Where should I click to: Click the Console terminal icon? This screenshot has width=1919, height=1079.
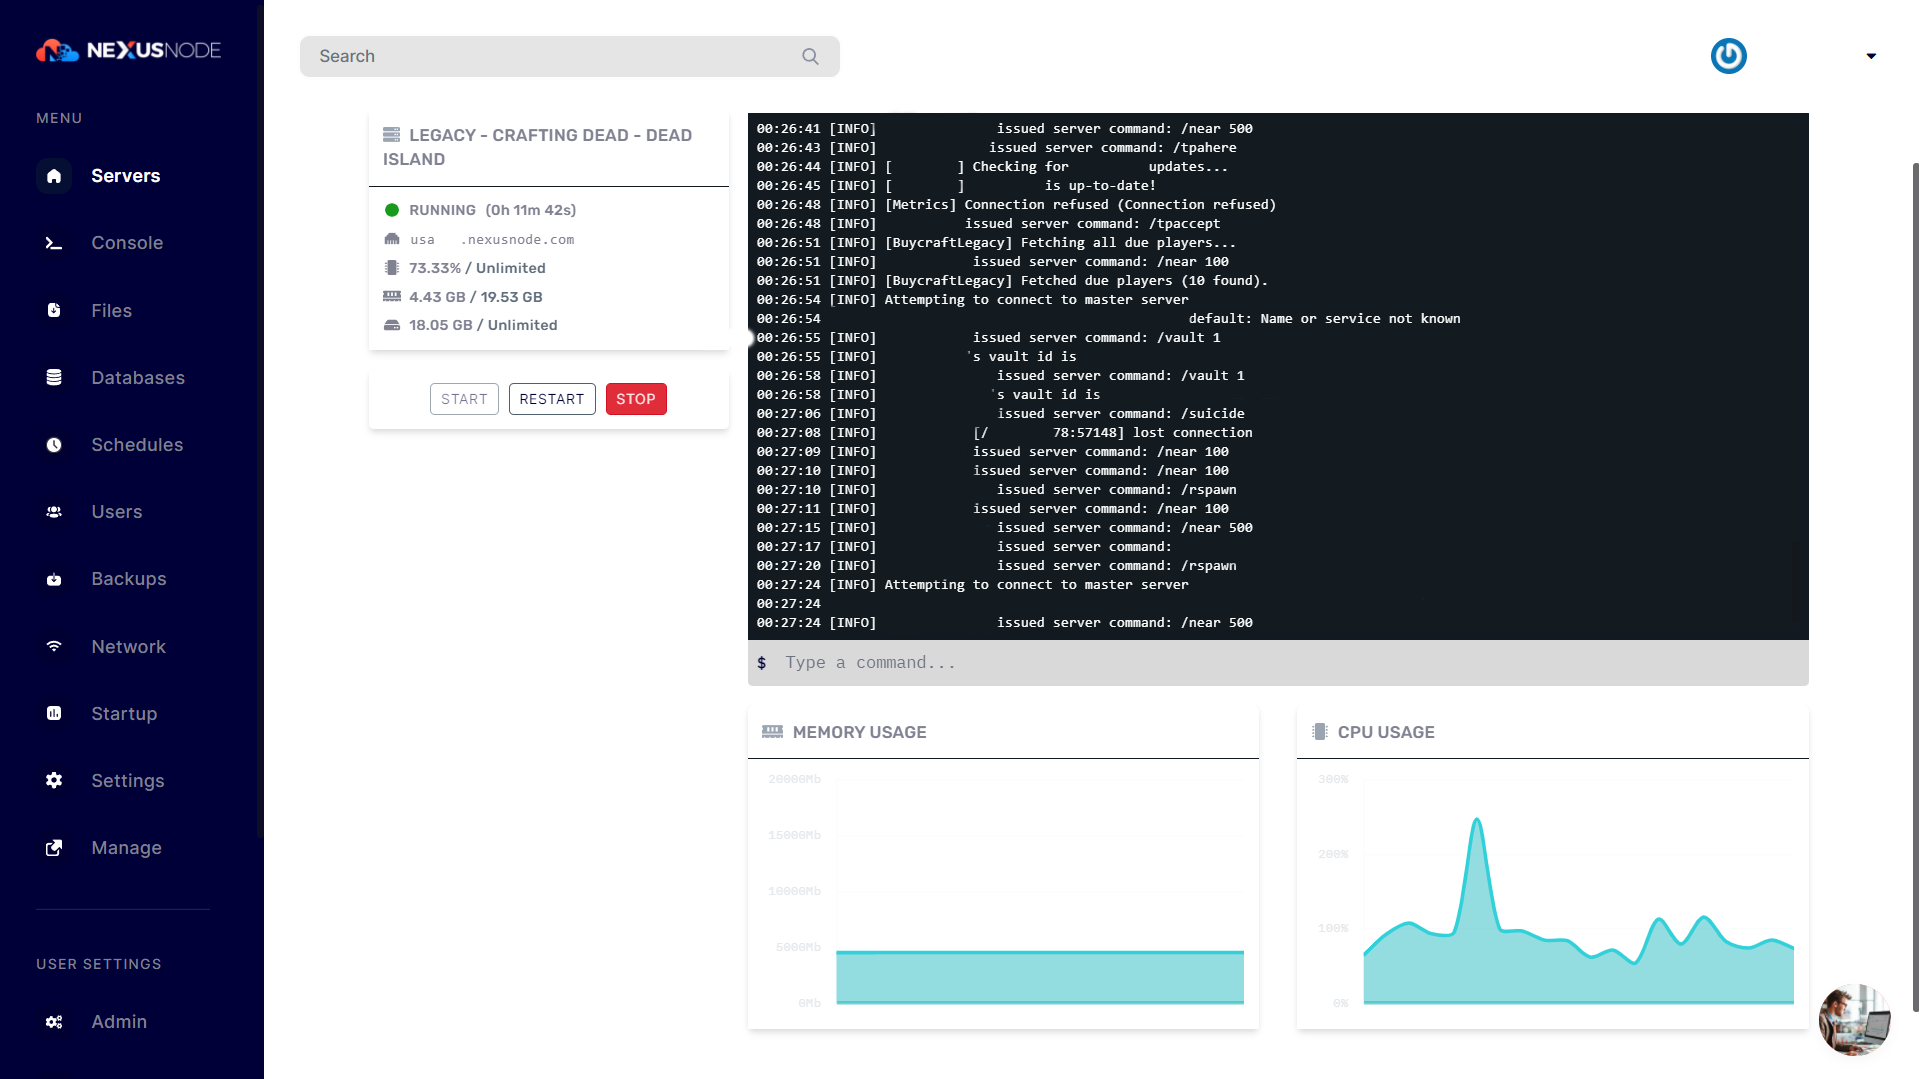point(54,243)
